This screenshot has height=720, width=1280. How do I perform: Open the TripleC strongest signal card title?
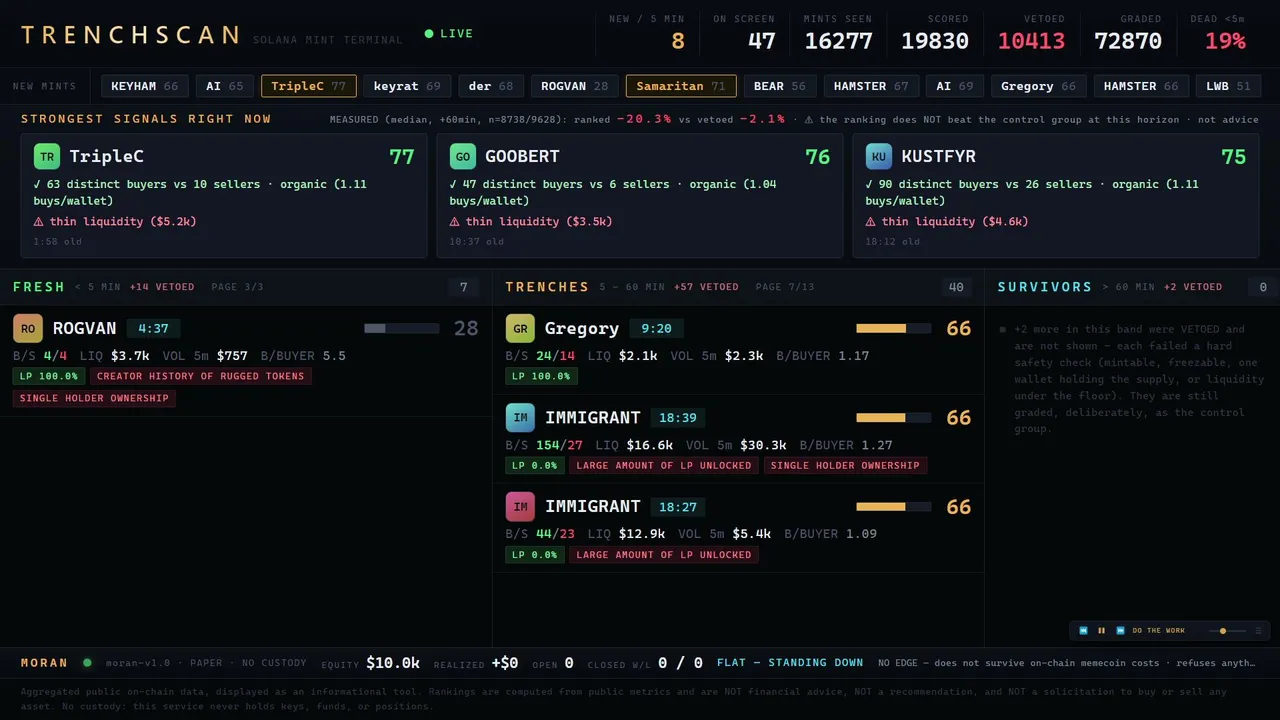coord(107,157)
